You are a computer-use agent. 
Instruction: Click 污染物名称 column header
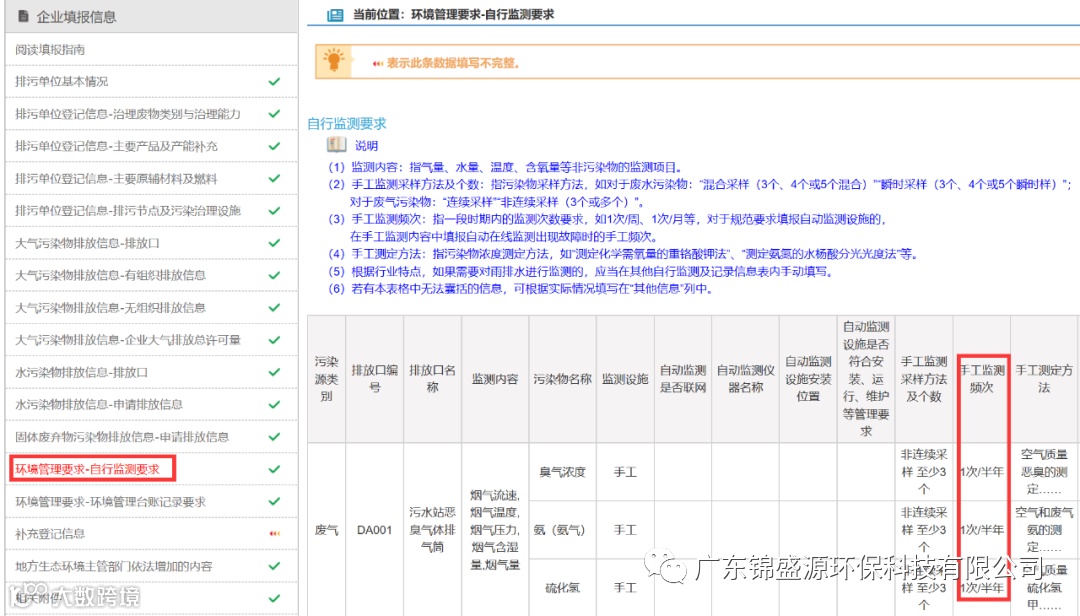(562, 379)
